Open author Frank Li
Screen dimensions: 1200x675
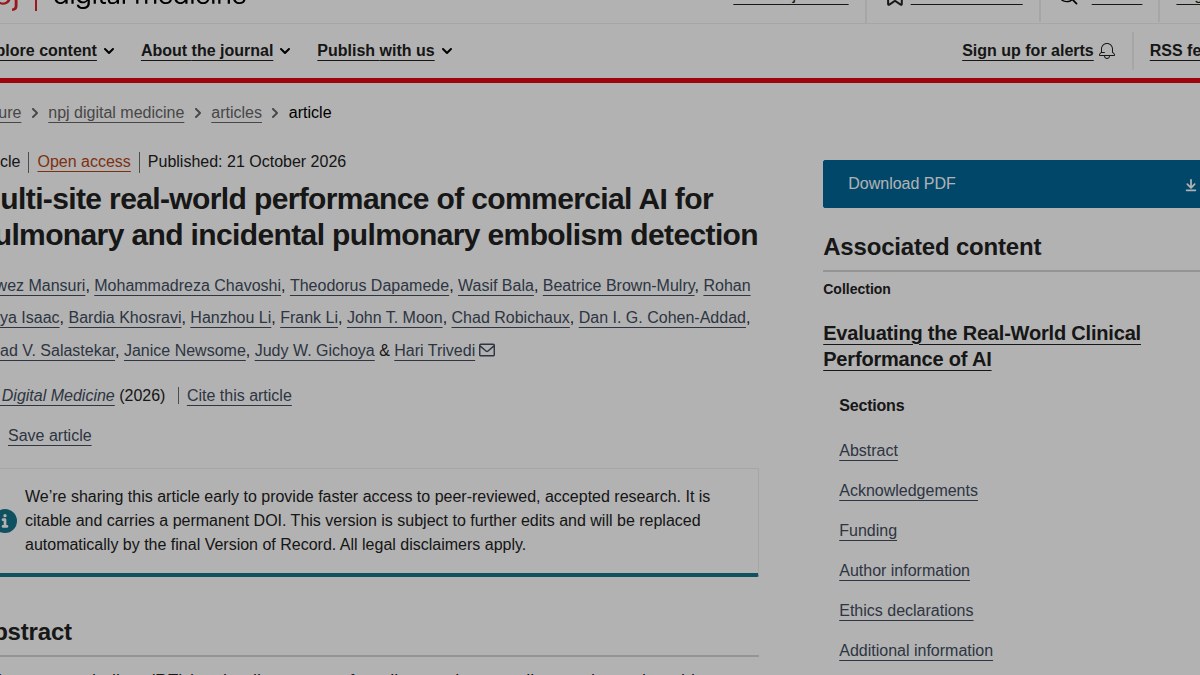(x=309, y=318)
